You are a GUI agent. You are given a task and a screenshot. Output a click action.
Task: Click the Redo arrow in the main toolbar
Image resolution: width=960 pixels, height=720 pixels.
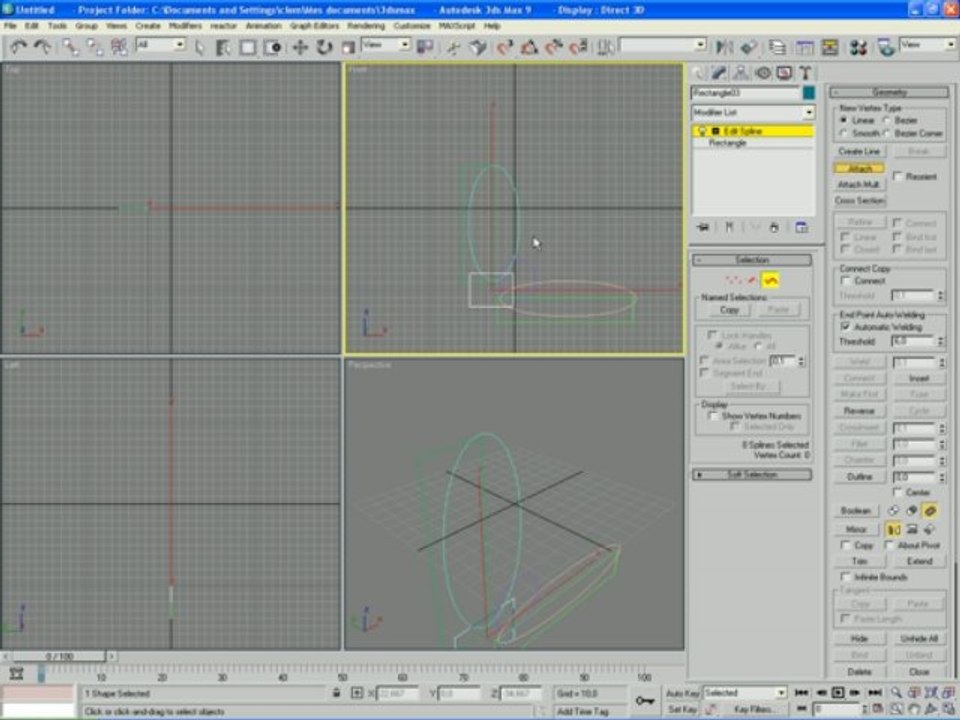click(42, 47)
